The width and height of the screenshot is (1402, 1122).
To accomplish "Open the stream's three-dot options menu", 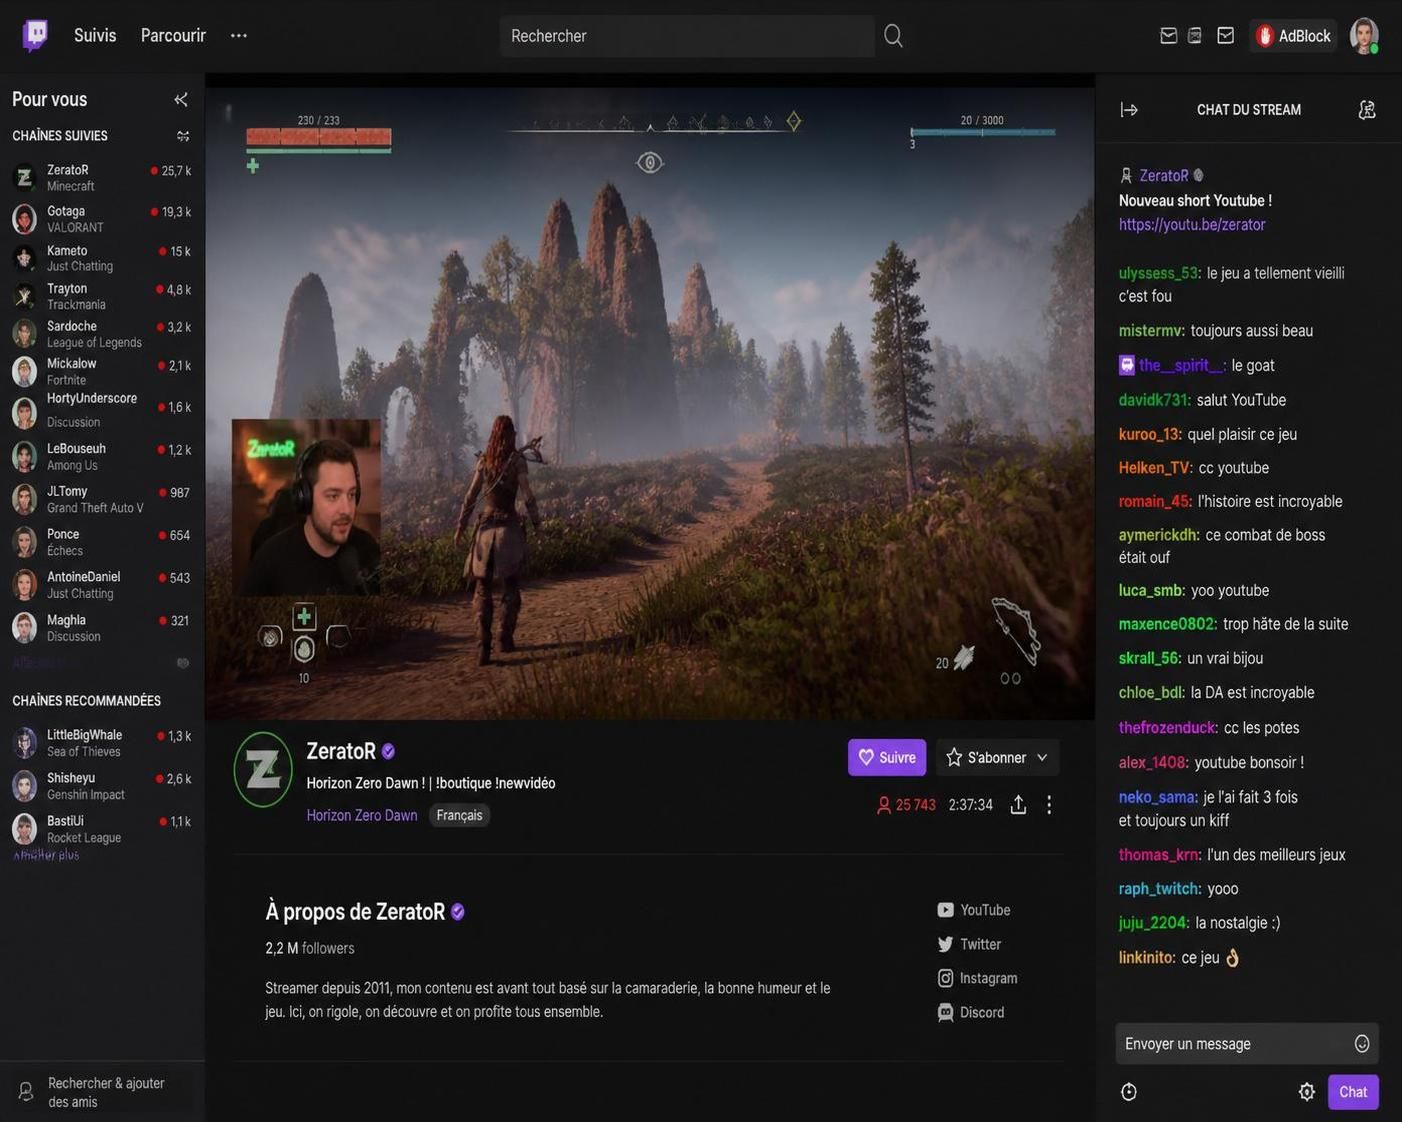I will point(1049,805).
